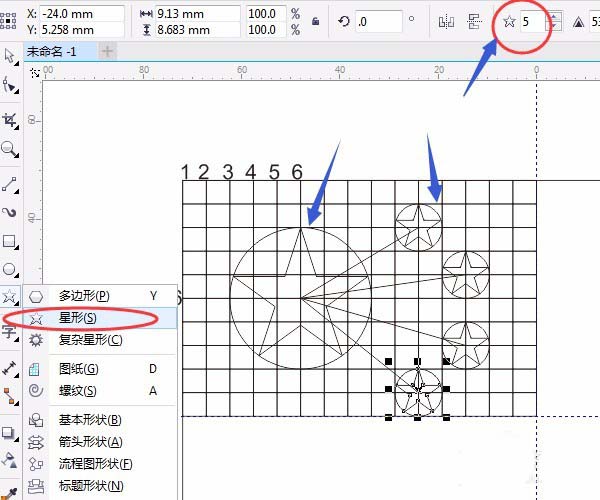This screenshot has height=500, width=600.
Task: Click the sharpness triangle icon
Action: point(579,23)
